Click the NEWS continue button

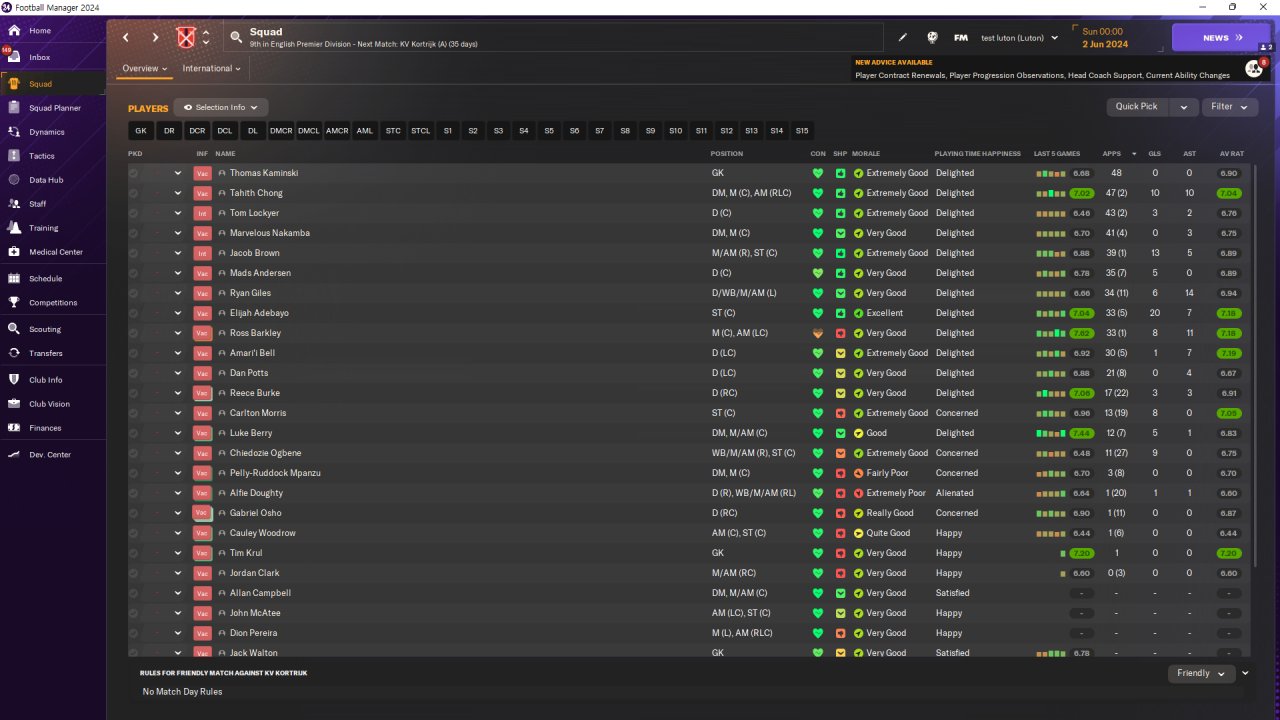click(1221, 38)
